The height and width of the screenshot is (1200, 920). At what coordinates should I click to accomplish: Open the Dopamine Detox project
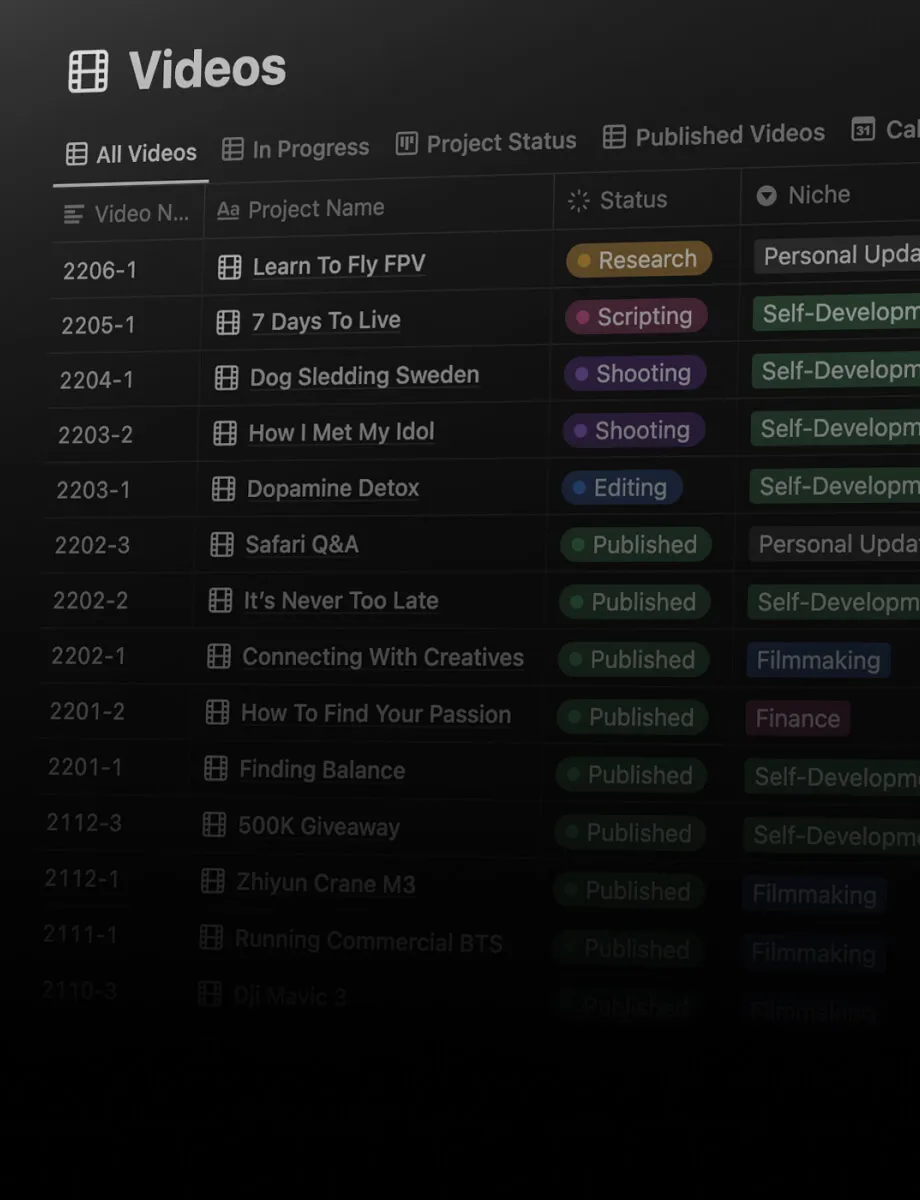(333, 489)
